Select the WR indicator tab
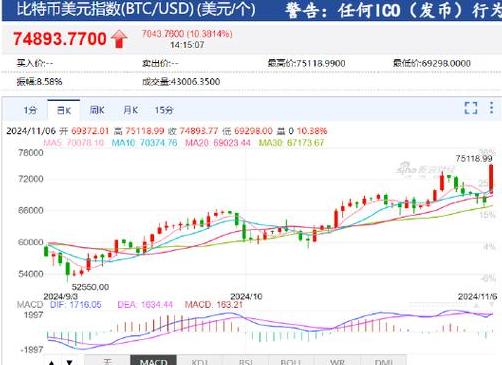The image size is (502, 365). tap(337, 361)
